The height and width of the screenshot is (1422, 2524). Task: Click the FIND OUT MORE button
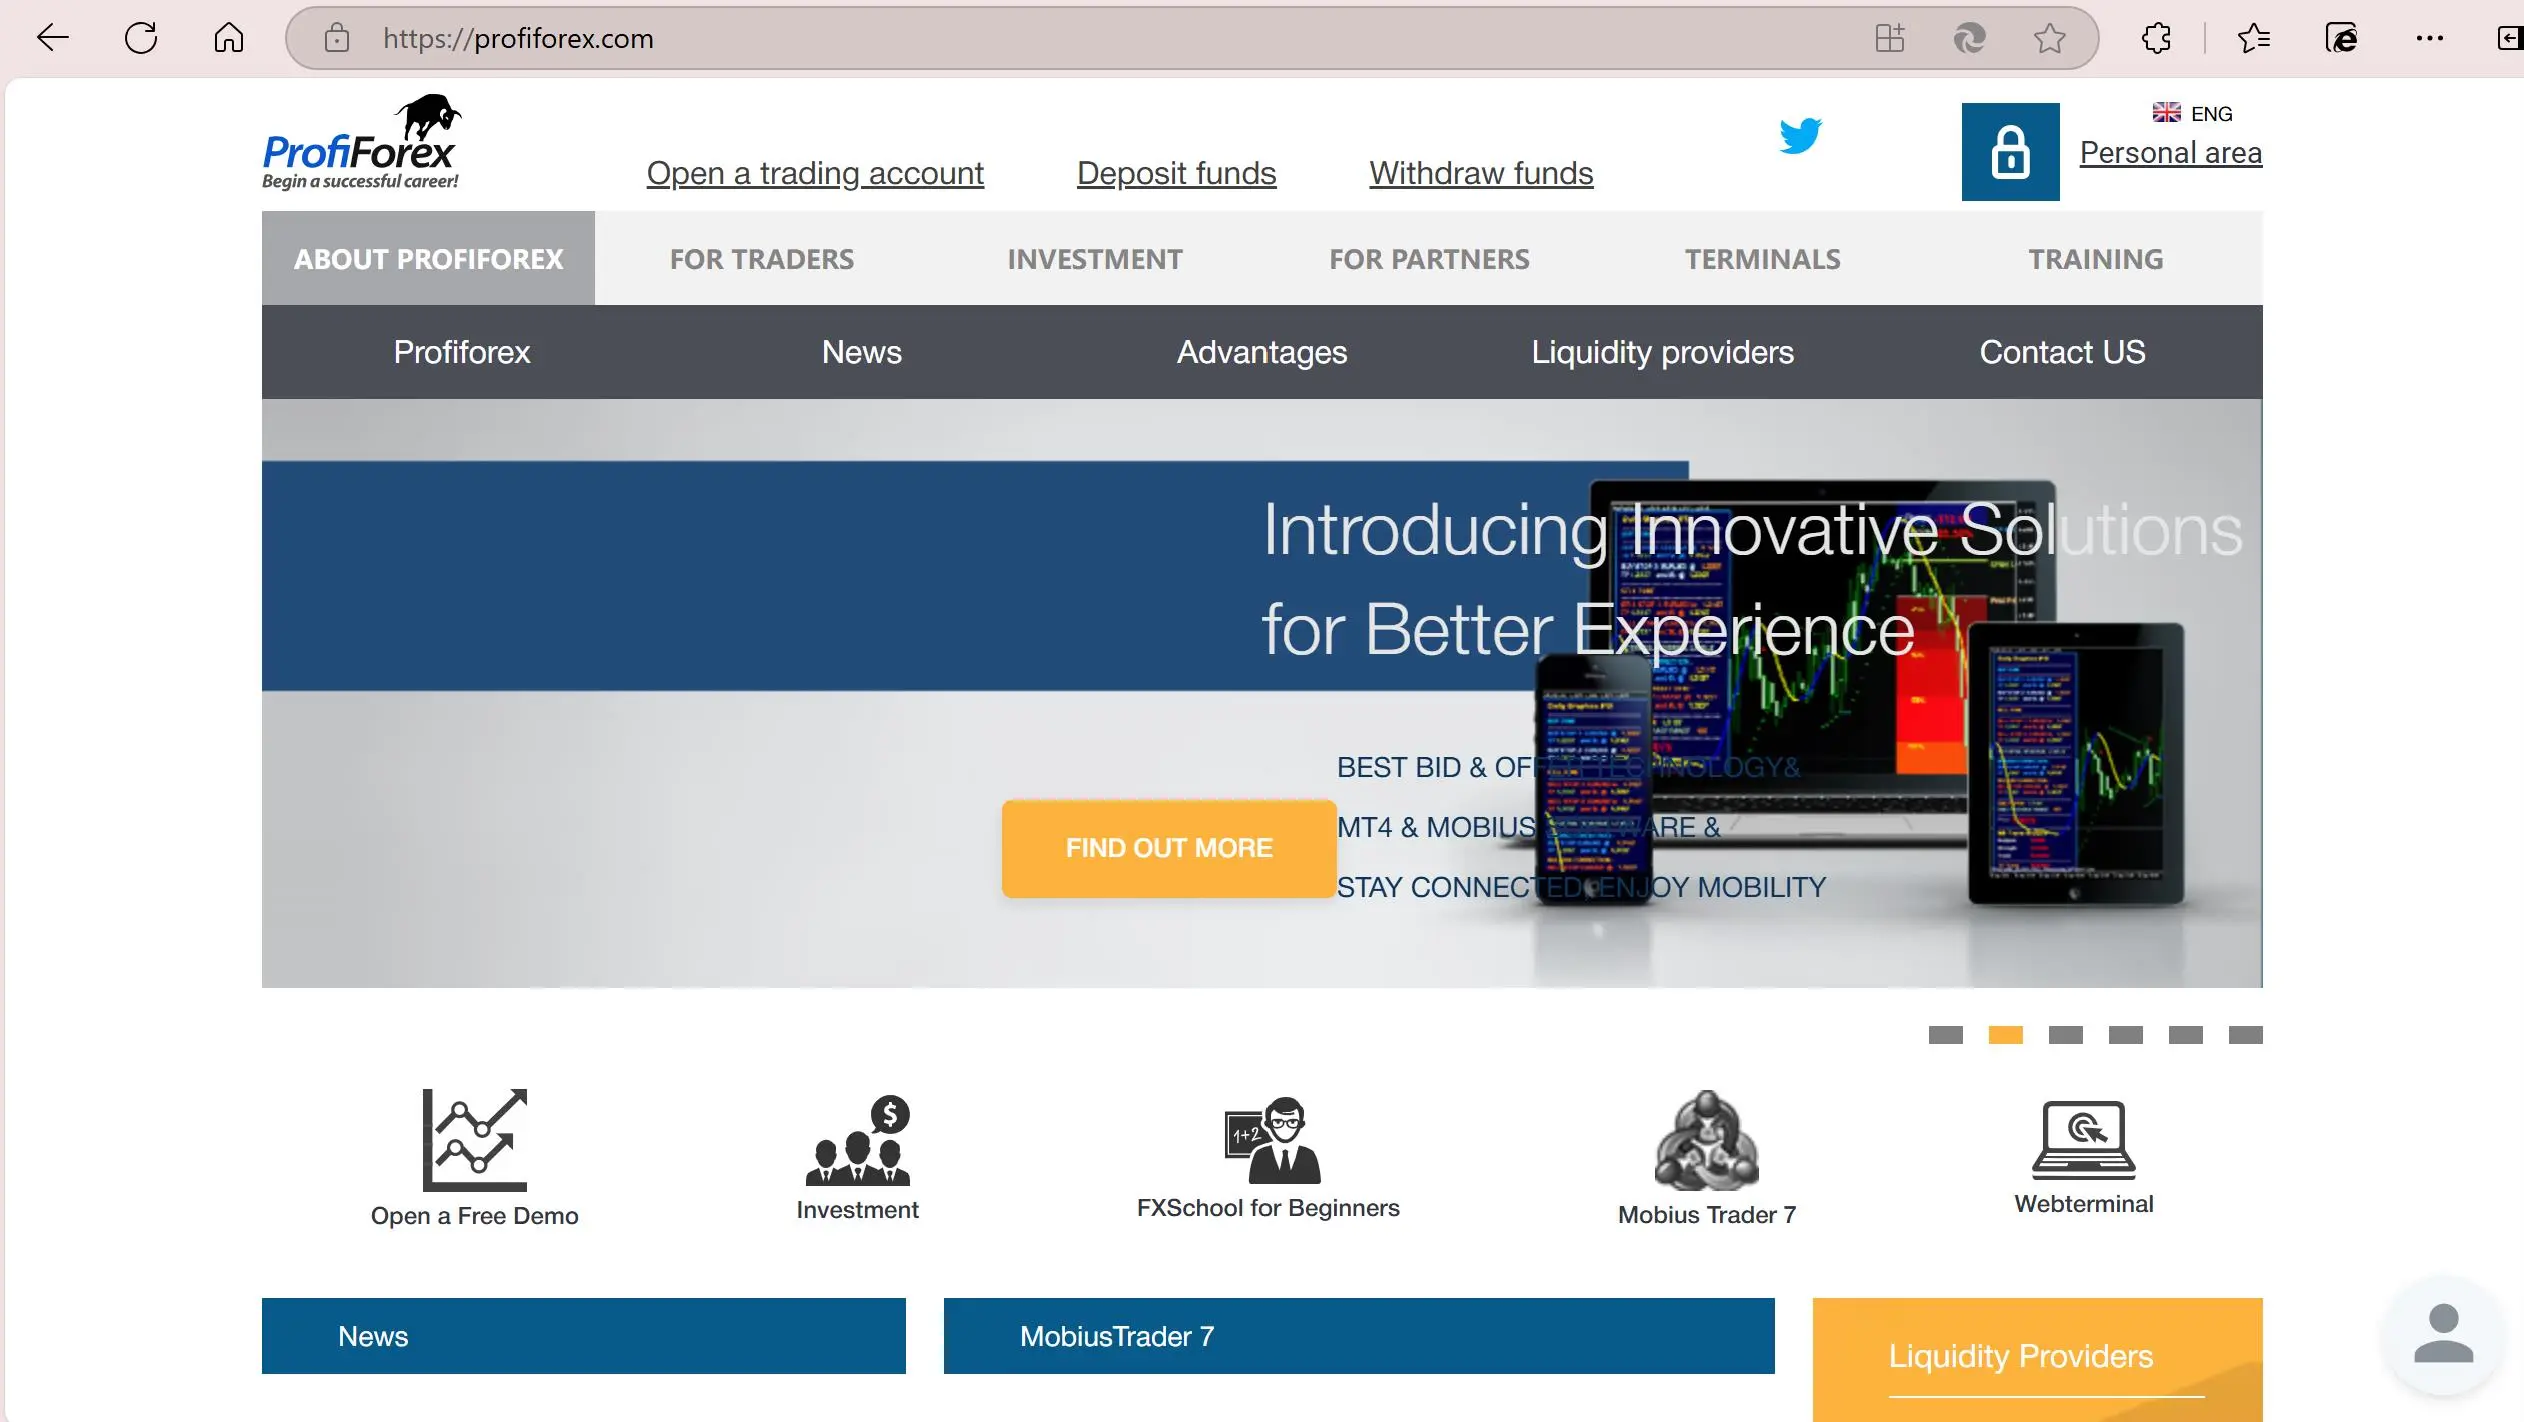point(1169,848)
